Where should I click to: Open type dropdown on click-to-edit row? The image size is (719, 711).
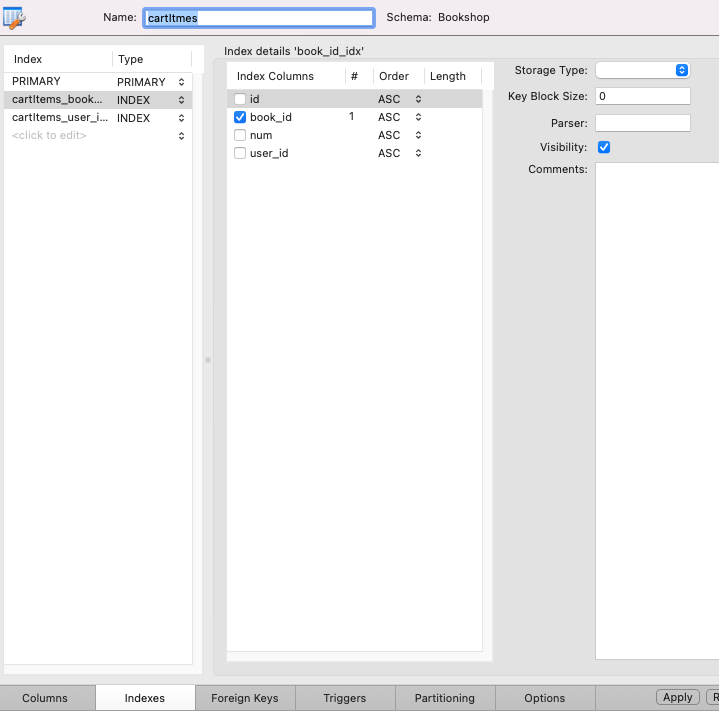coord(182,136)
